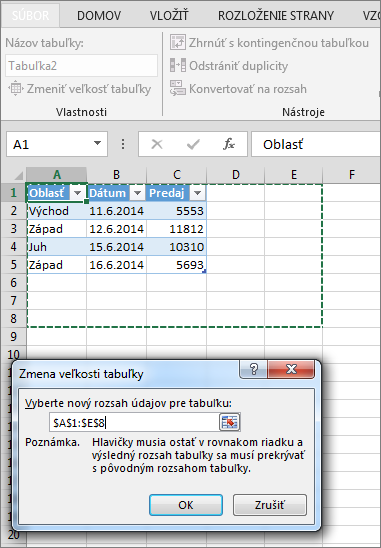The image size is (381, 548).
Task: Click the formula bar options dots
Action: (x=123, y=144)
